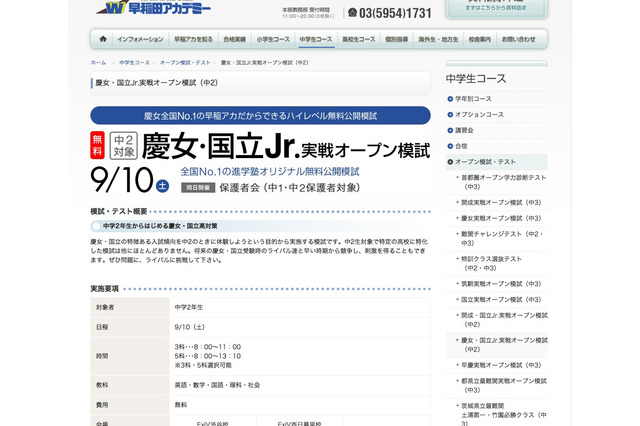Viewport: 640px width, 426px height.
Task: Click 中学生コース breadcrumb link
Action: pyautogui.click(x=134, y=62)
